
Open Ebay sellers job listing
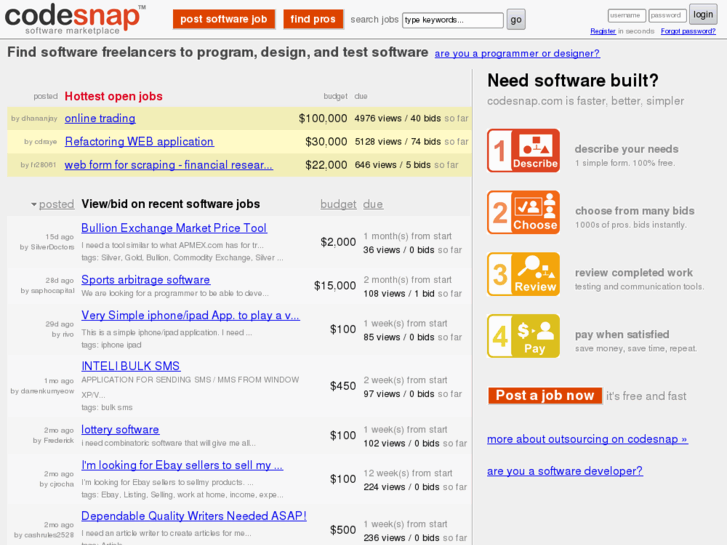pyautogui.click(x=182, y=465)
